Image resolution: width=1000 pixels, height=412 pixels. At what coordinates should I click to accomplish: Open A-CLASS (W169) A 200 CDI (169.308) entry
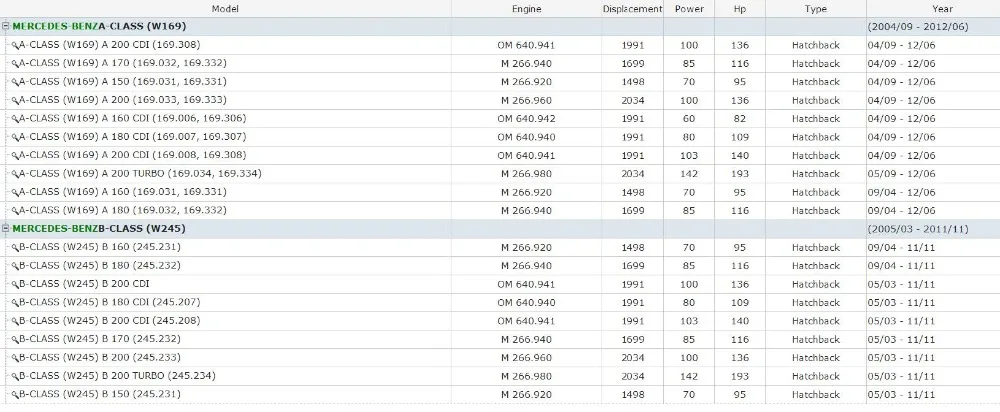(x=109, y=45)
